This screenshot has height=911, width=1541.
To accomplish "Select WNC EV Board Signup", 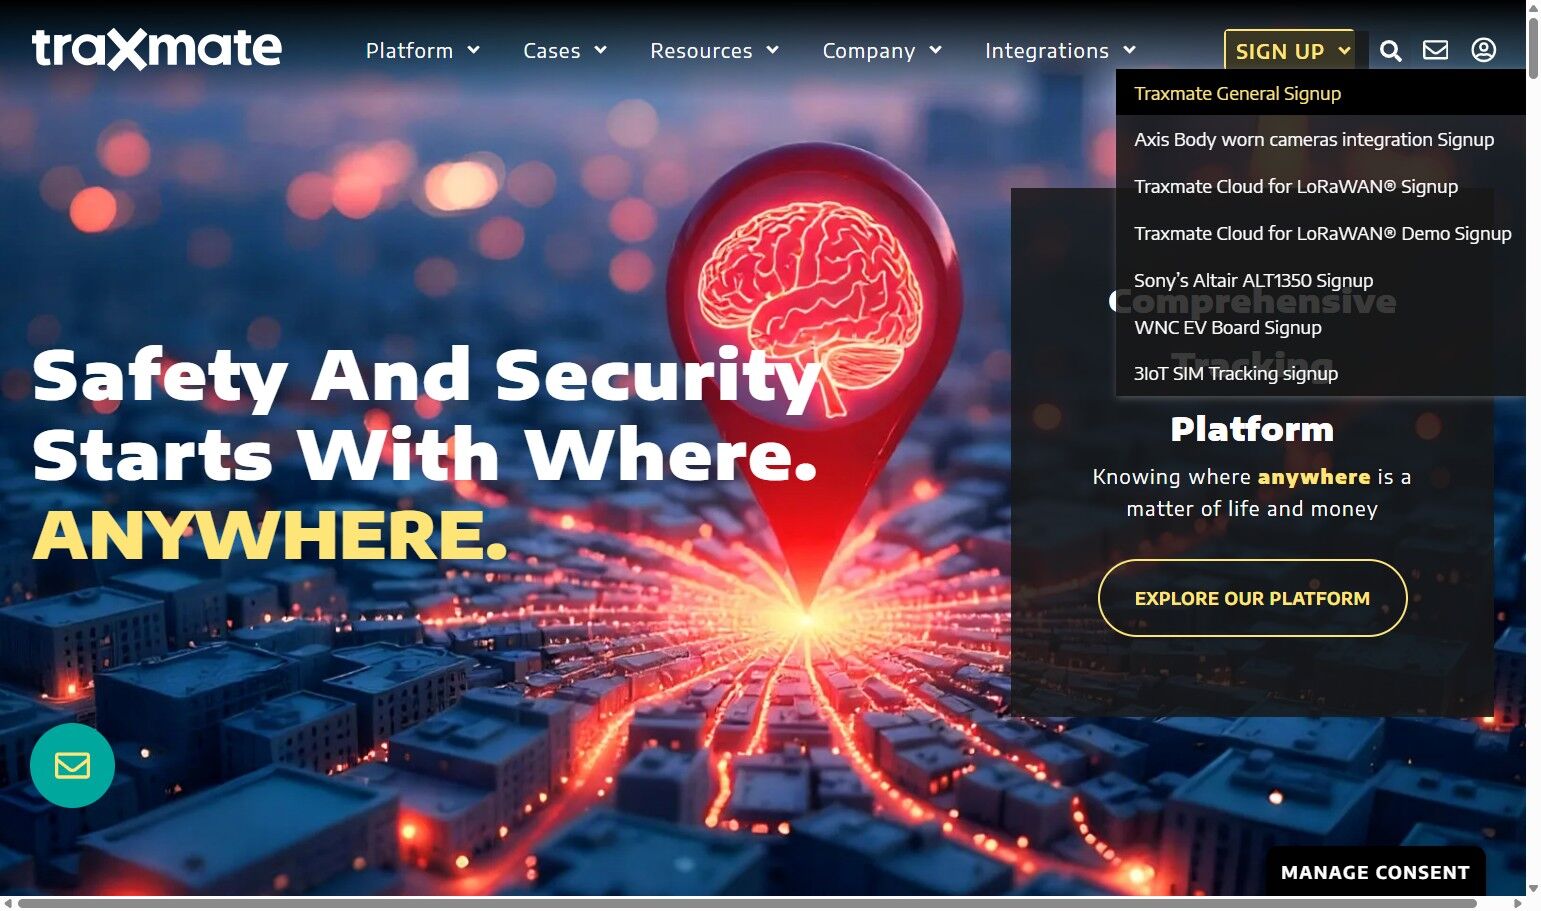I will (x=1227, y=327).
